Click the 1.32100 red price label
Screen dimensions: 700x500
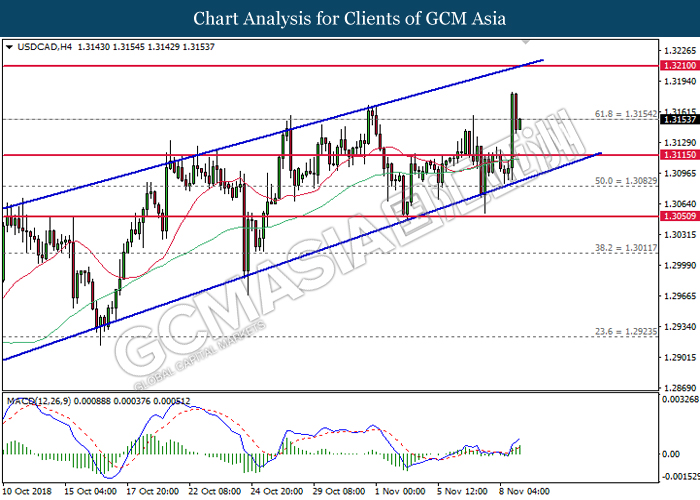679,66
